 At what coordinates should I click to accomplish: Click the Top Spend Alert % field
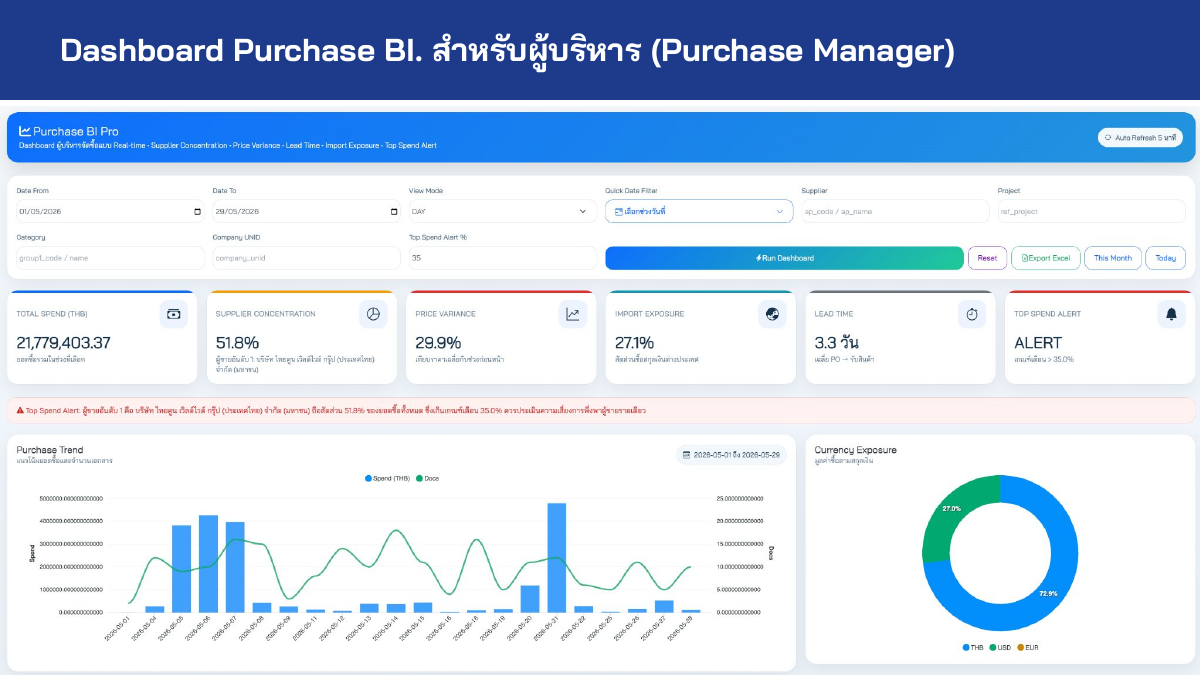click(501, 258)
